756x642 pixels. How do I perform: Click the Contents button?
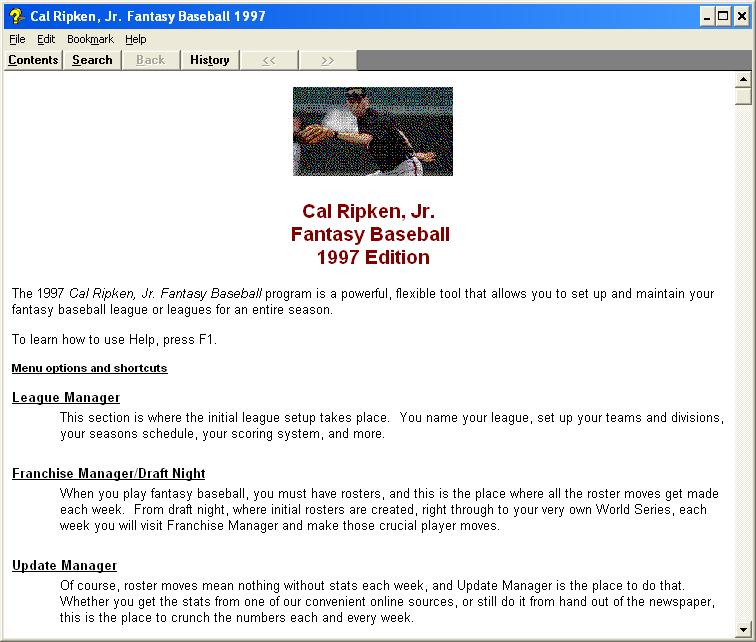click(x=33, y=60)
